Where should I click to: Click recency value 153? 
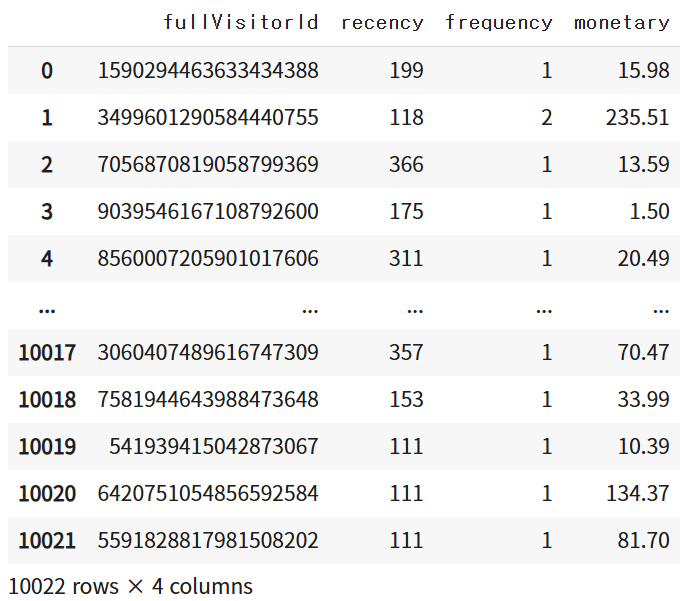(406, 399)
